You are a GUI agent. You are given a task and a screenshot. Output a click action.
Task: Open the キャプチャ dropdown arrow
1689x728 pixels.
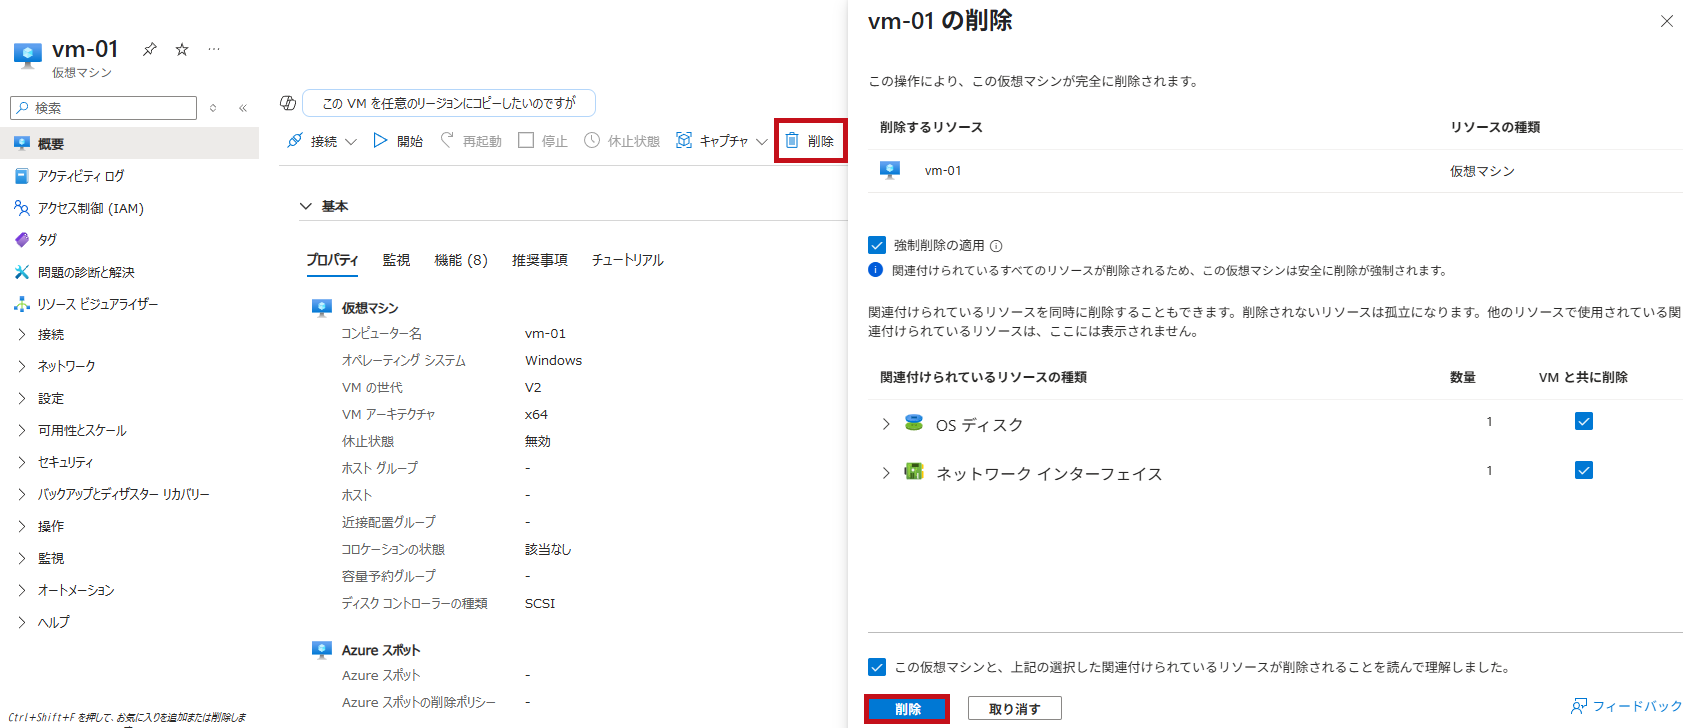[762, 142]
